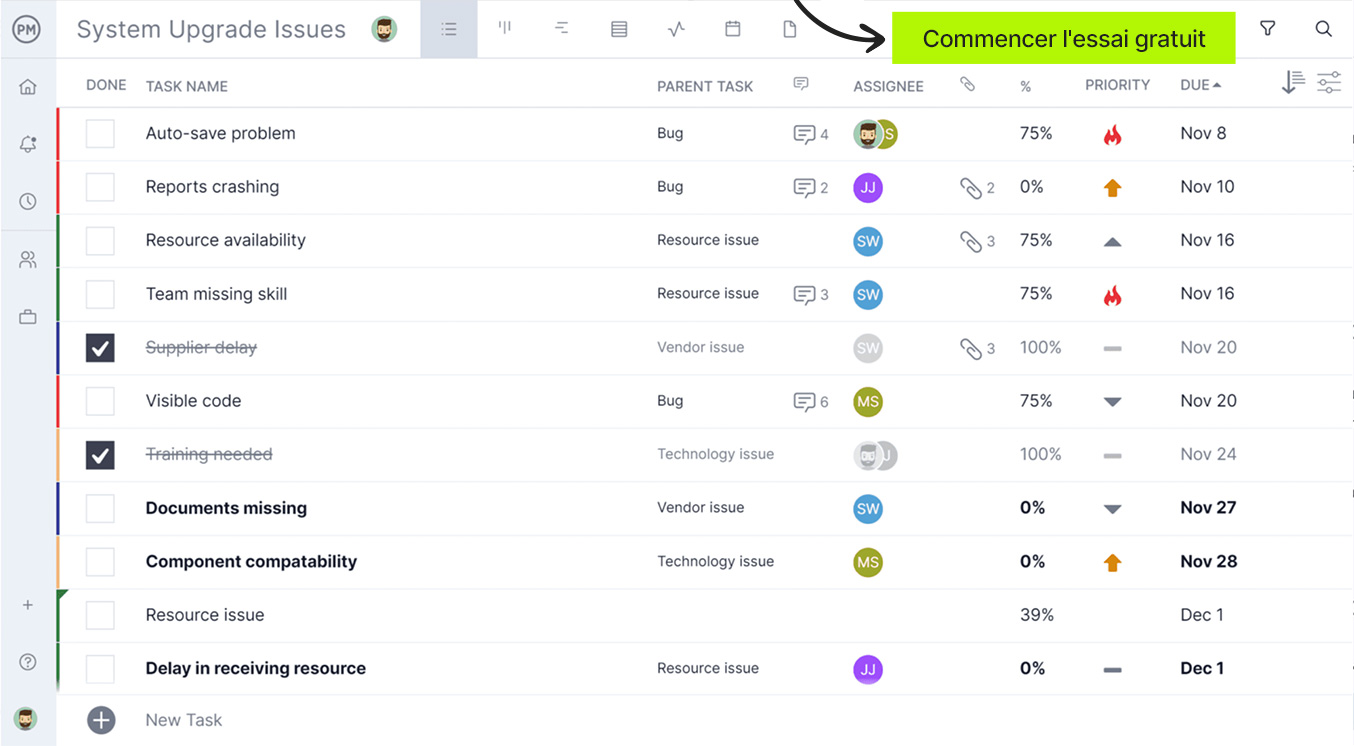The width and height of the screenshot is (1354, 746).
Task: Open the sort order arrow control
Action: [1292, 84]
